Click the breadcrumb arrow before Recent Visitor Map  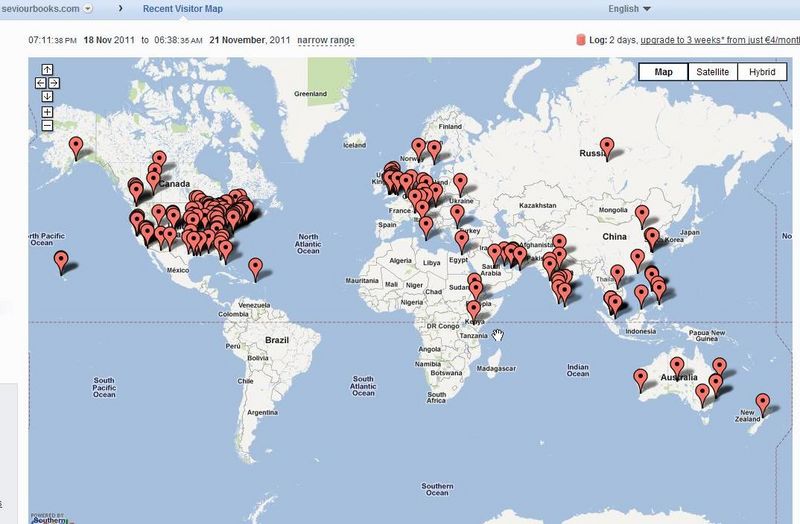120,8
